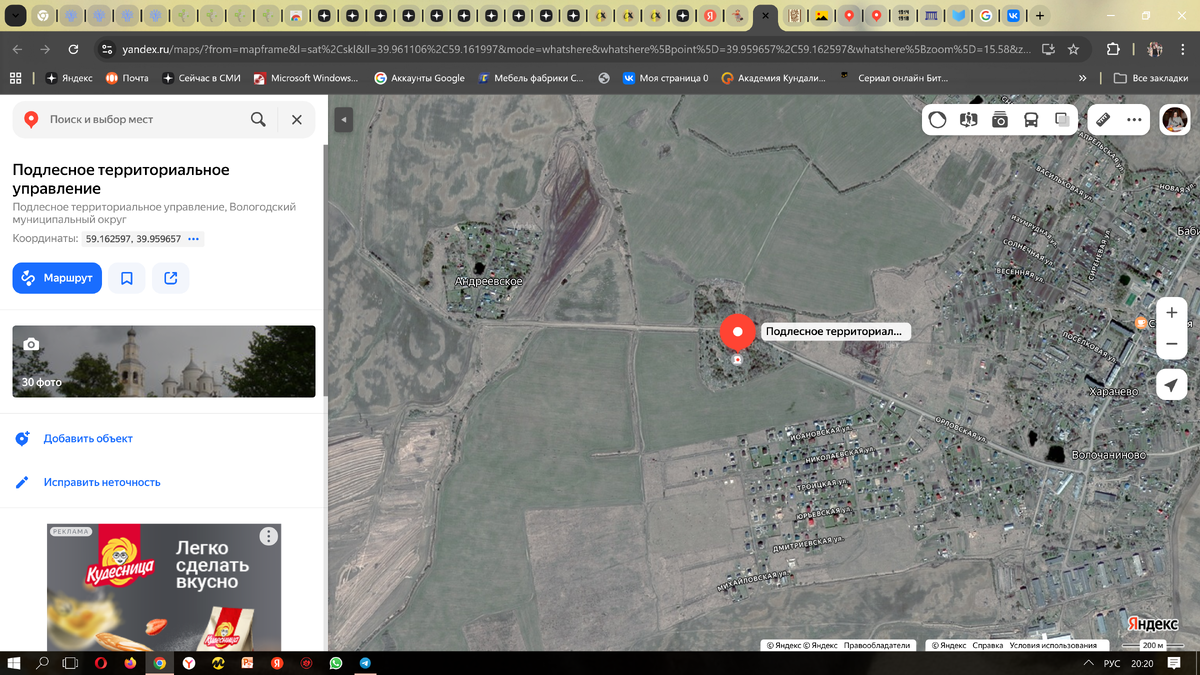Click the Андреевское village label on map
The image size is (1200, 675).
489,282
